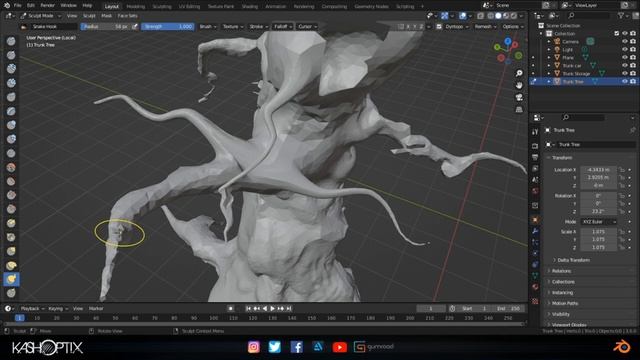Viewport: 640px width, 360px height.
Task: Open the XYZ Euler rotation mode dropdown
Action: pyautogui.click(x=598, y=222)
